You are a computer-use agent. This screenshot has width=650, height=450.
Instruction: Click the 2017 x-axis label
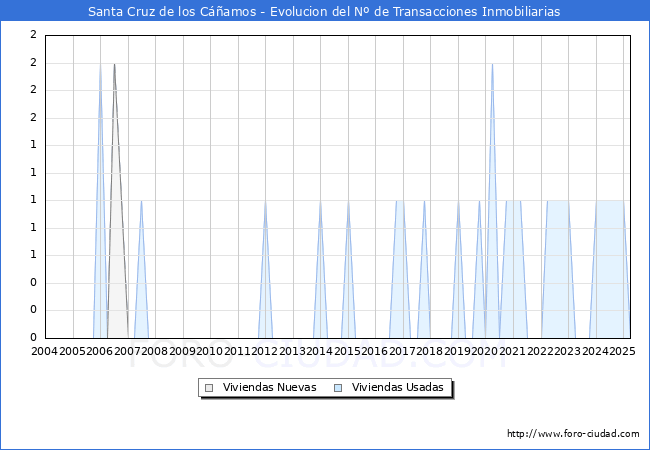pos(402,351)
